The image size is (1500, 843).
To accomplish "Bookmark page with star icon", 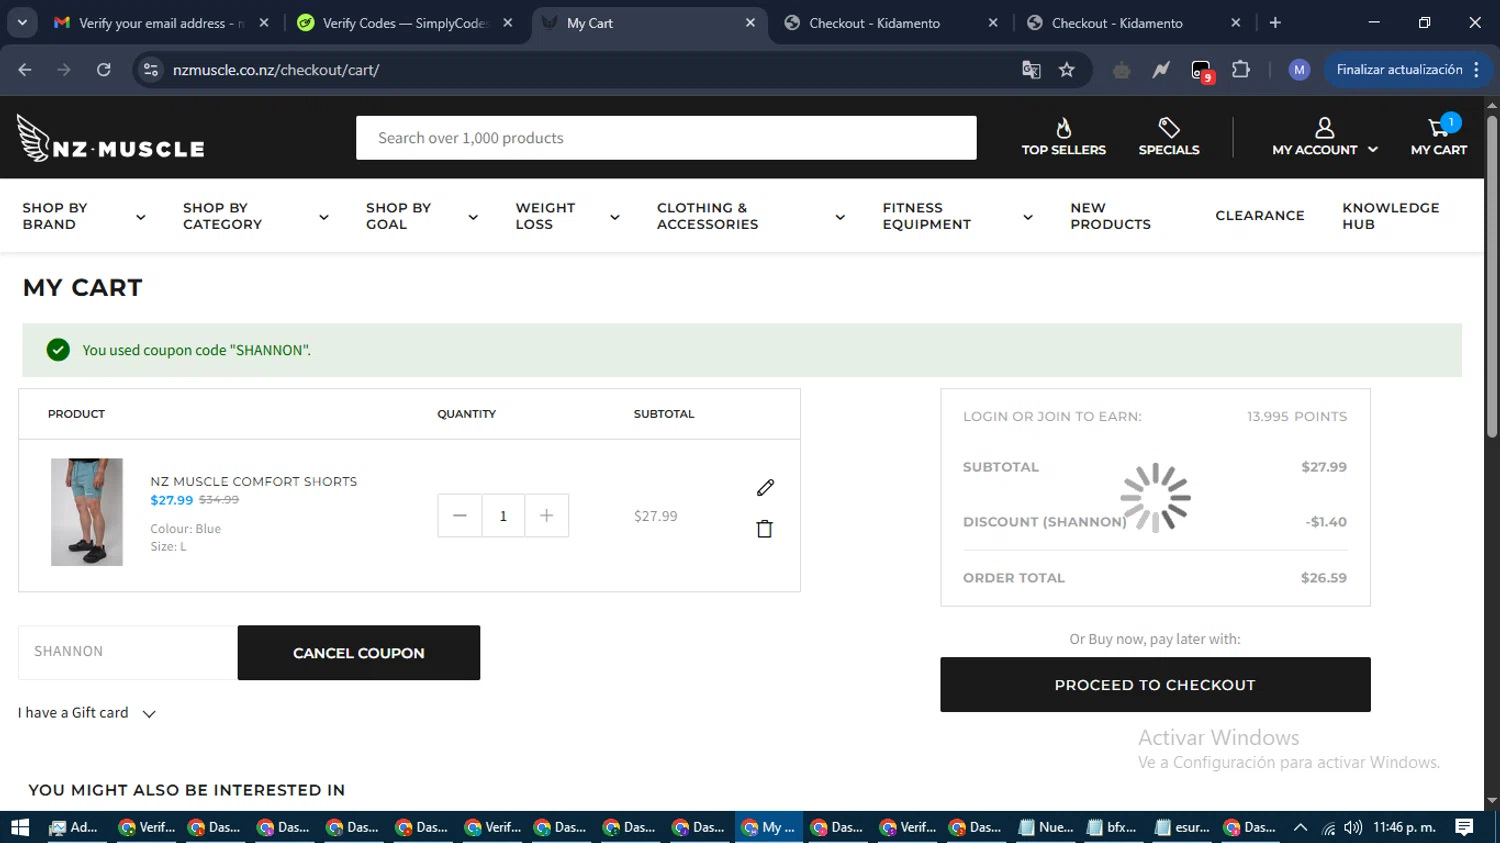I will tap(1067, 70).
